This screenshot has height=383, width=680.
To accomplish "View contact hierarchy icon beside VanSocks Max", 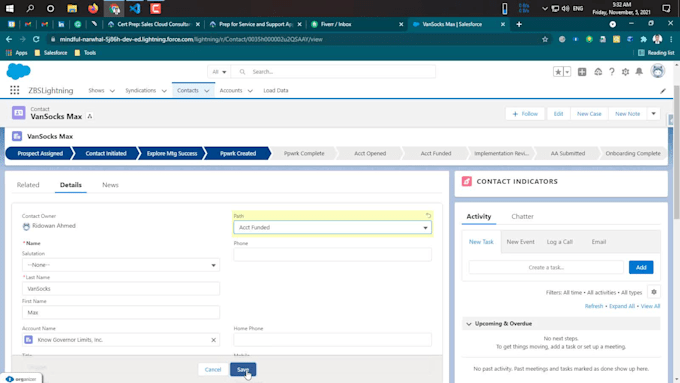I will click(x=90, y=116).
